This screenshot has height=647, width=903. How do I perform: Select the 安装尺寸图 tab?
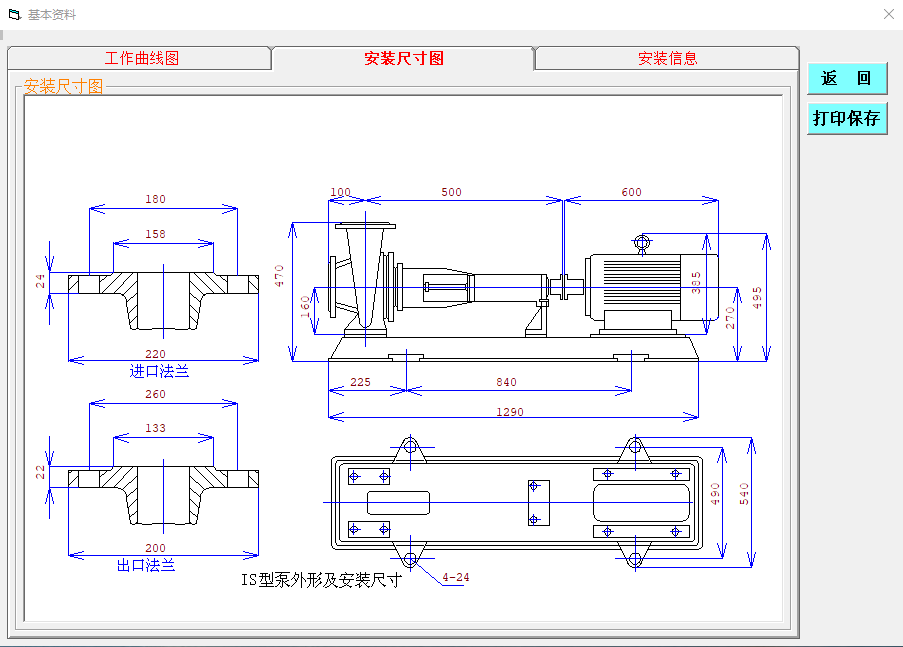point(403,58)
